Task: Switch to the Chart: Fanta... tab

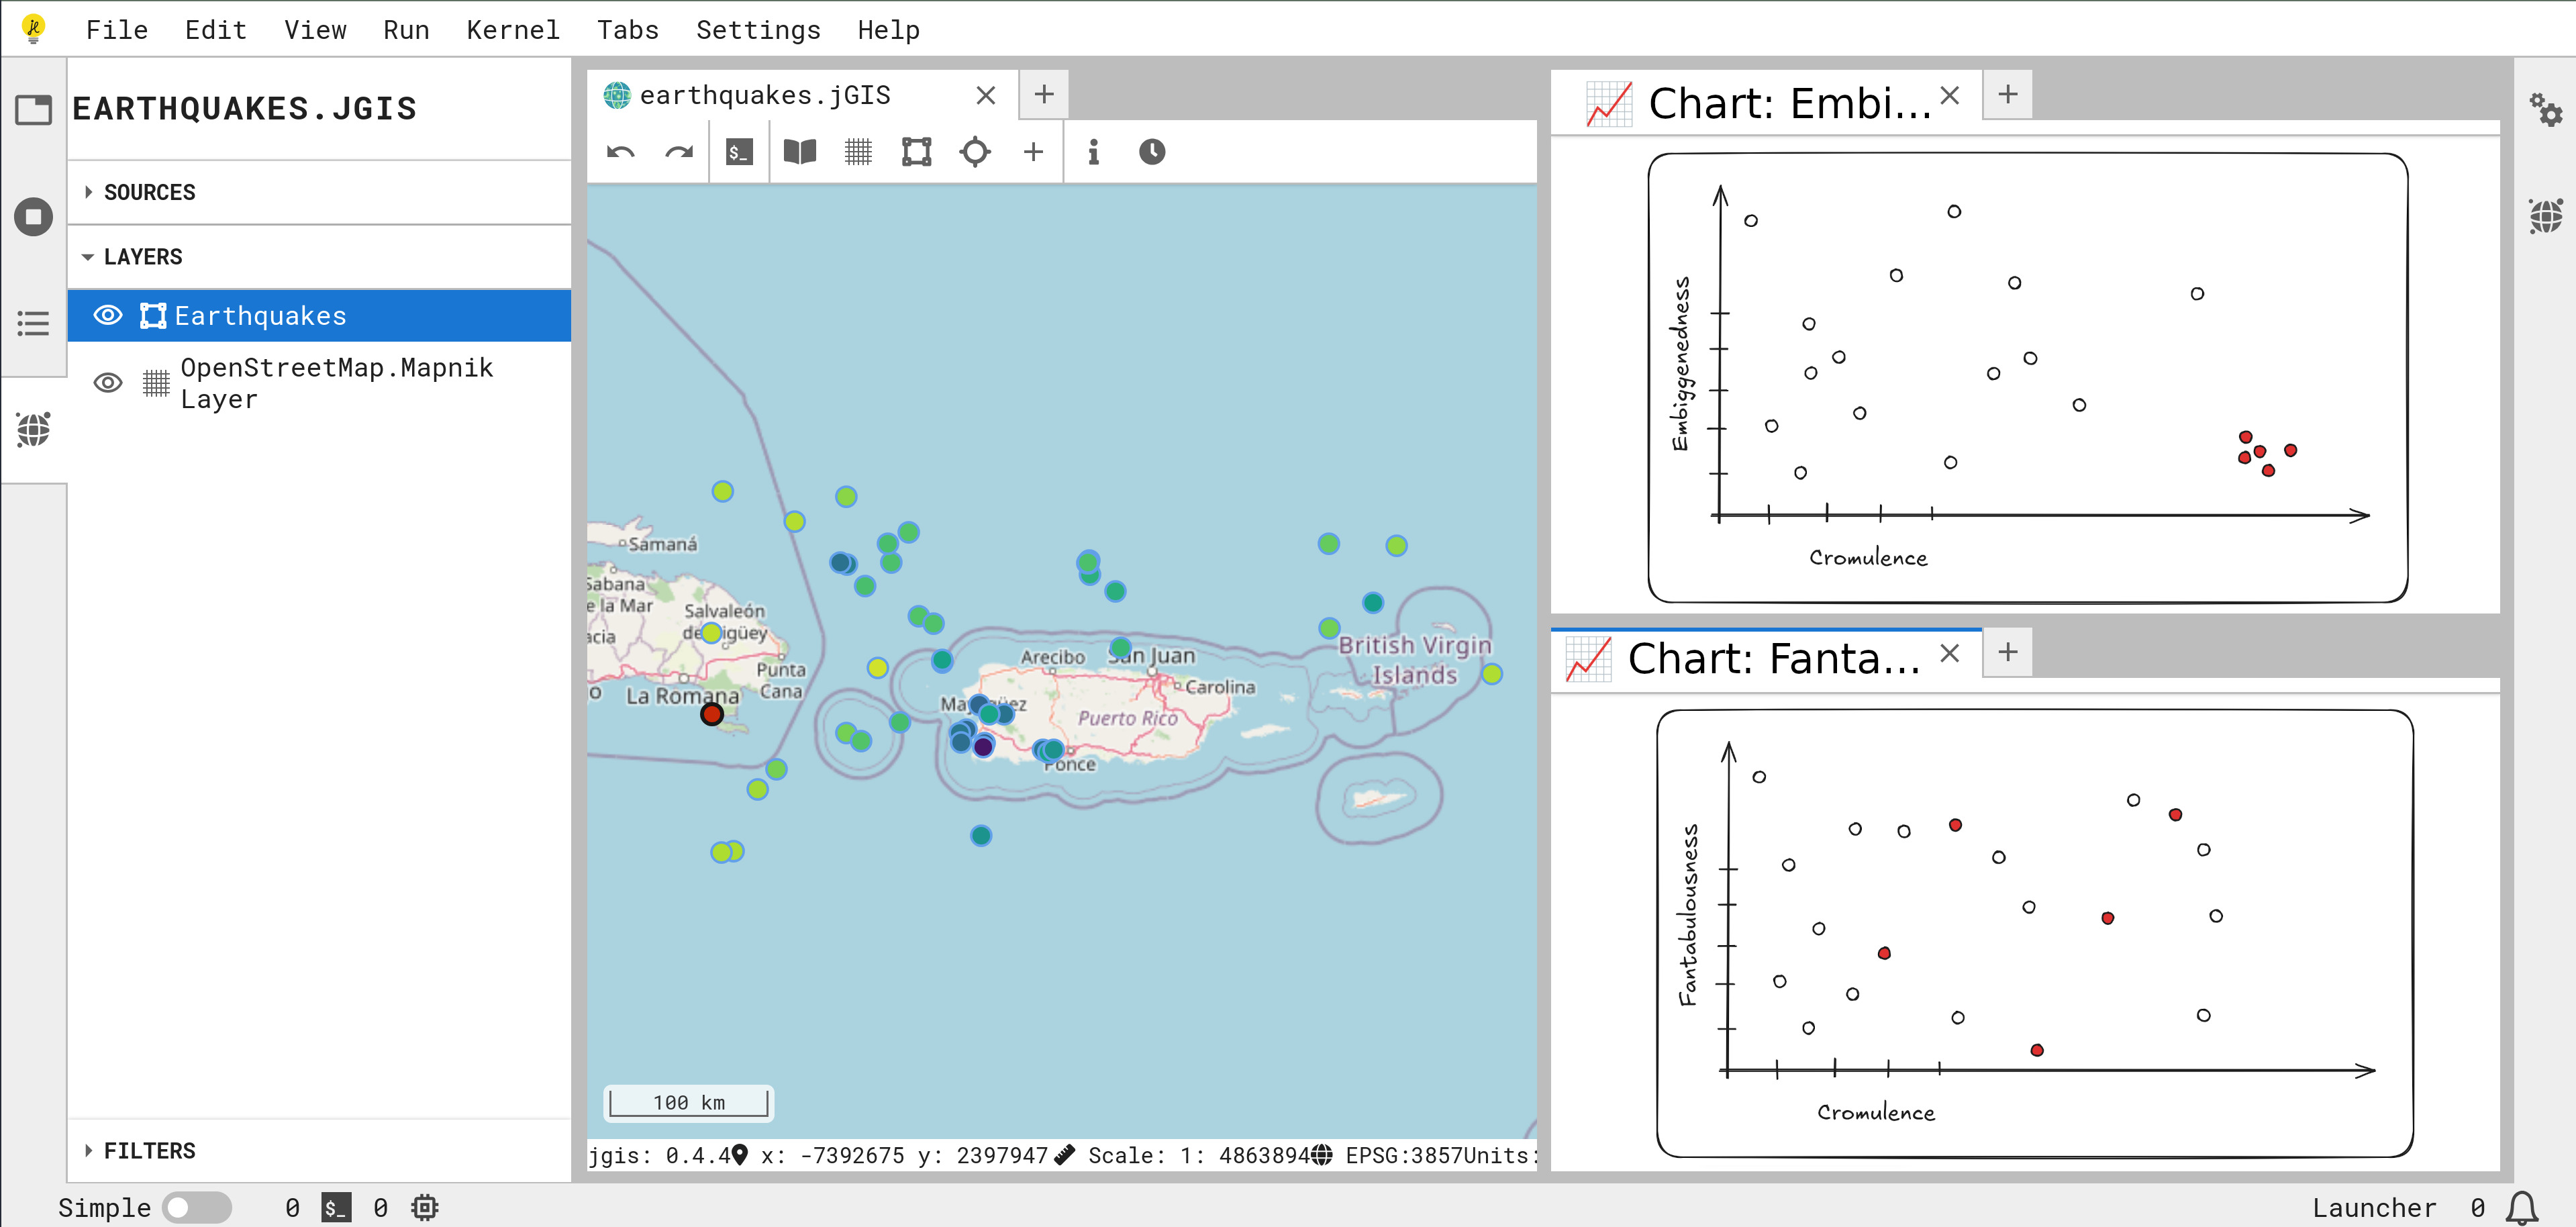Action: tap(1772, 658)
